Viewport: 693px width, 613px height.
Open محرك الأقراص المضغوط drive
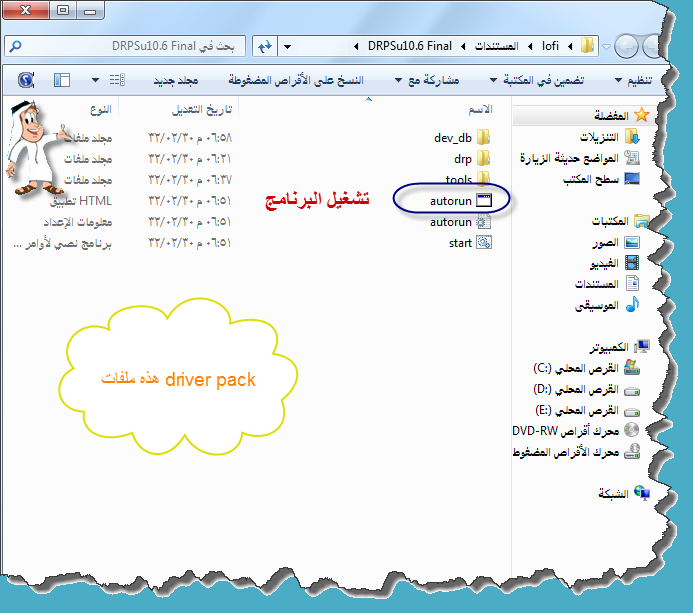[576, 452]
